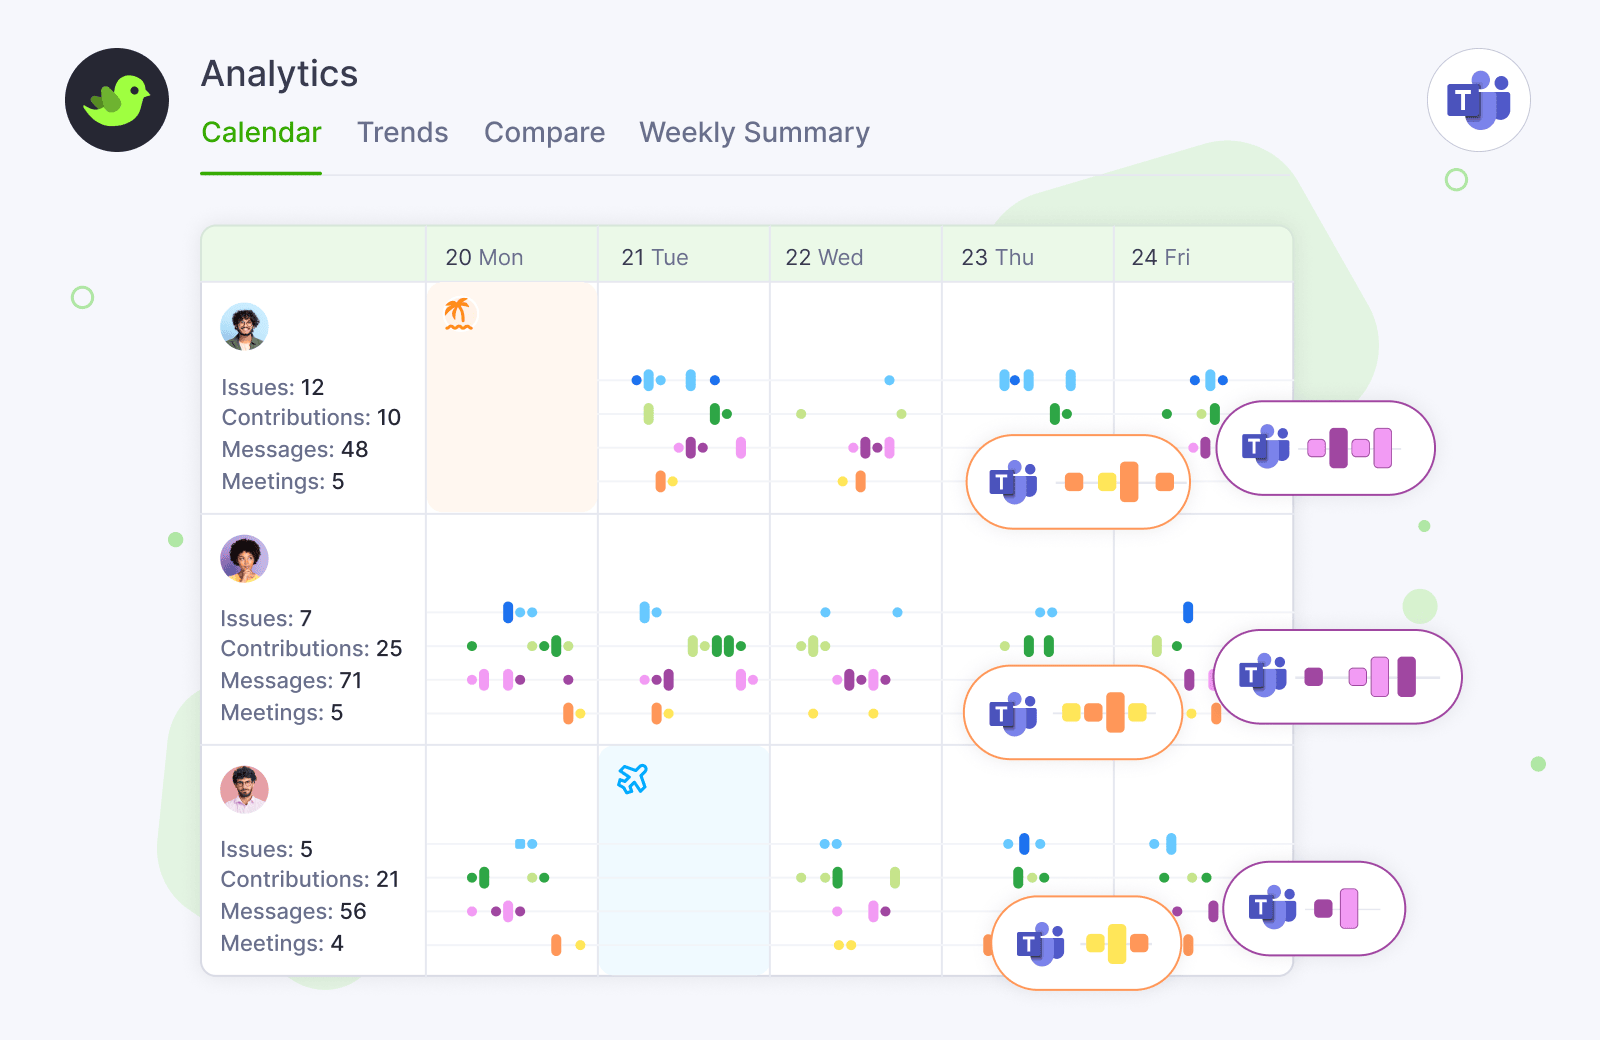The image size is (1600, 1040).
Task: Click Teams icon in first row orange popup
Action: point(1013,482)
